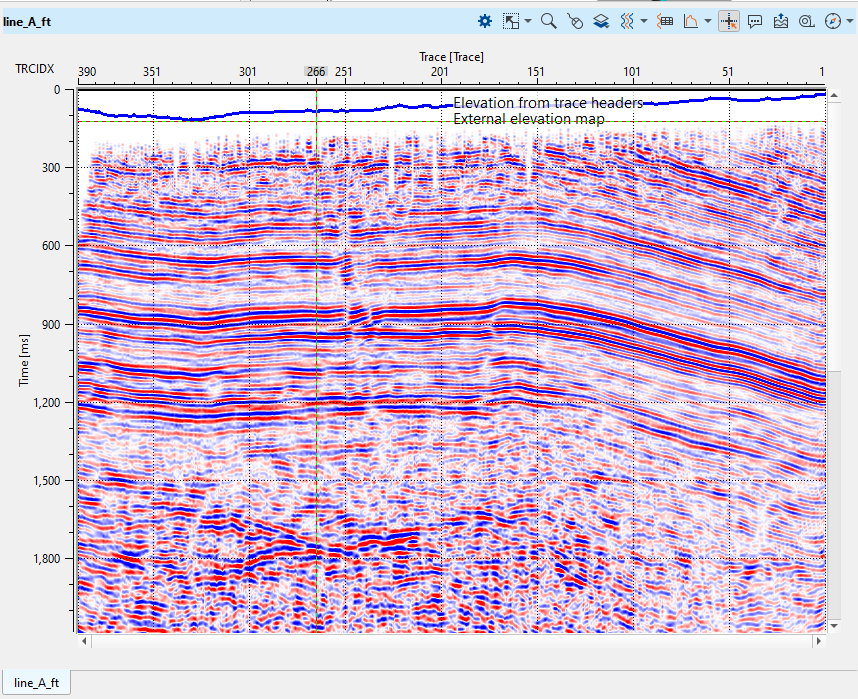Expand the wiggle display dropdown arrow
The image size is (858, 699).
pos(644,21)
